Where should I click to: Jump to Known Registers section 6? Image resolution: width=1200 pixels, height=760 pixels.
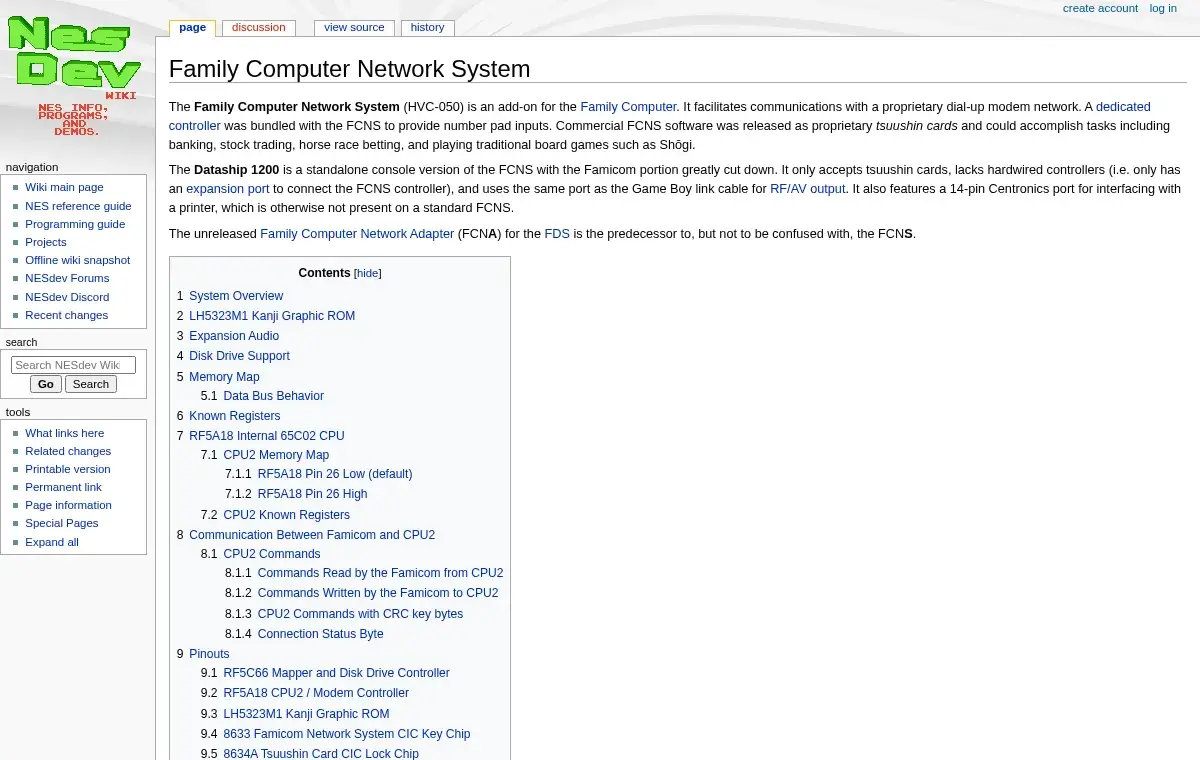[234, 416]
